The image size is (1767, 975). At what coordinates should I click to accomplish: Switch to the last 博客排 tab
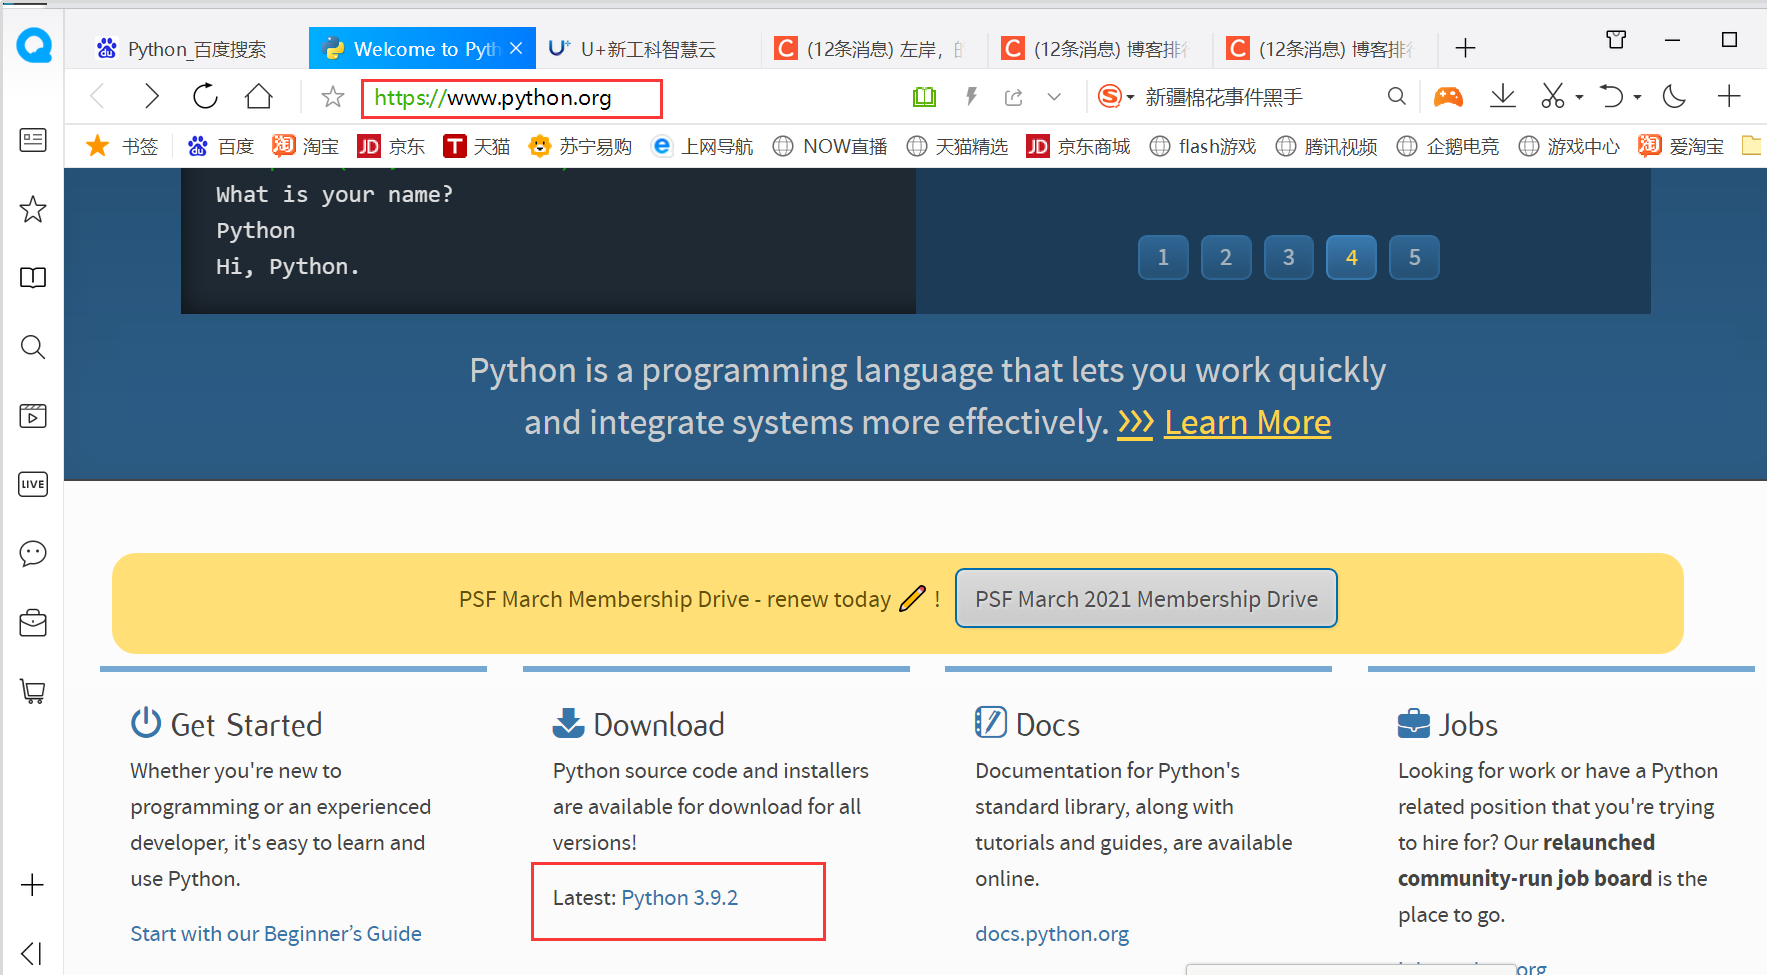1326,48
